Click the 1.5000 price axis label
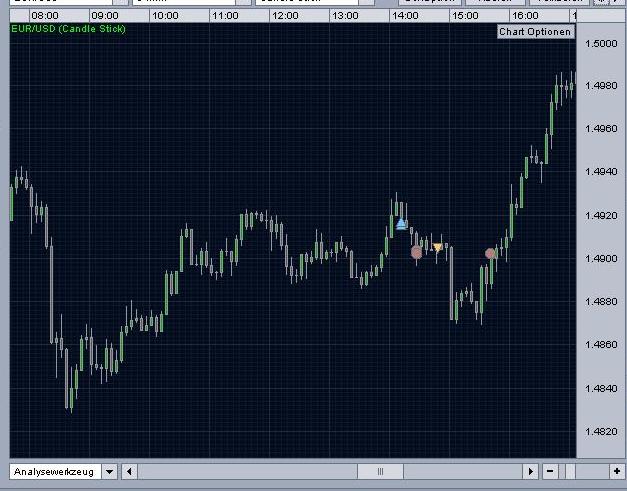The width and height of the screenshot is (627, 491). 601,43
